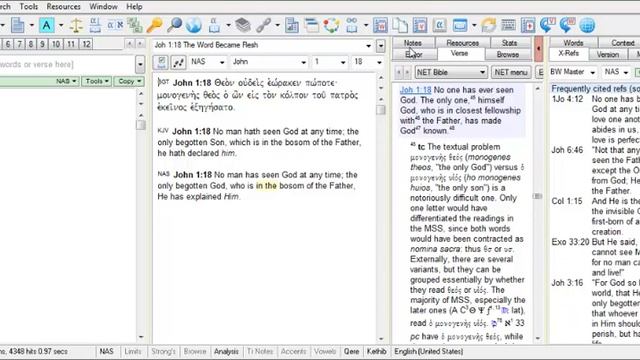The image size is (640, 360).
Task: Toggle Limits in the status bar
Action: pyautogui.click(x=133, y=351)
